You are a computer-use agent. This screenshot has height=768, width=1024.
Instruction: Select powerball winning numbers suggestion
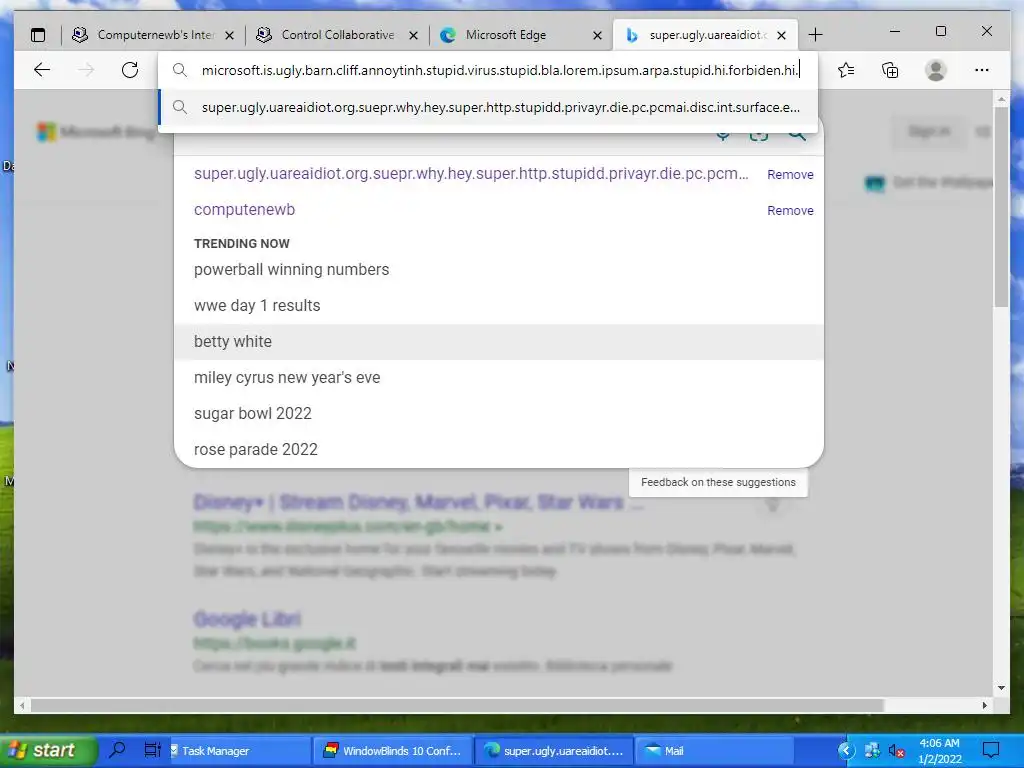coord(499,270)
